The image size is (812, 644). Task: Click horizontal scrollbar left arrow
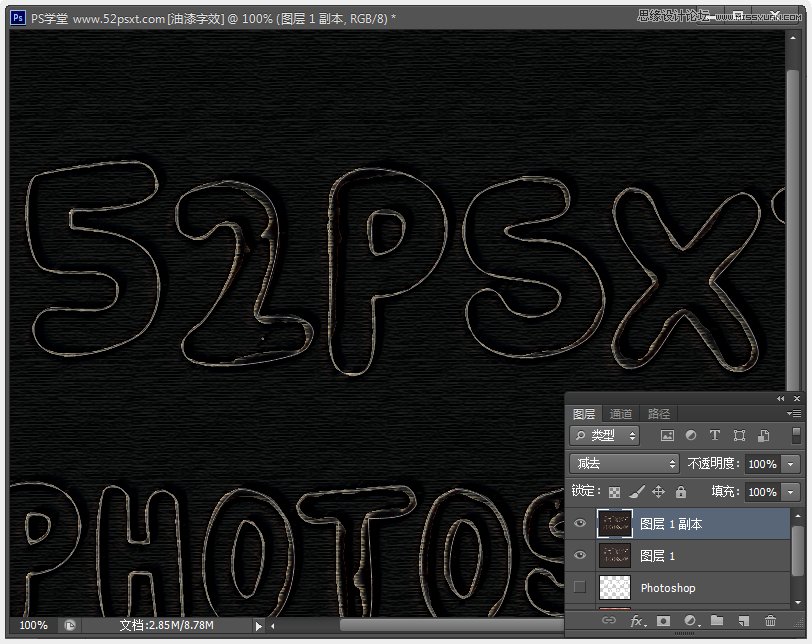coord(272,626)
